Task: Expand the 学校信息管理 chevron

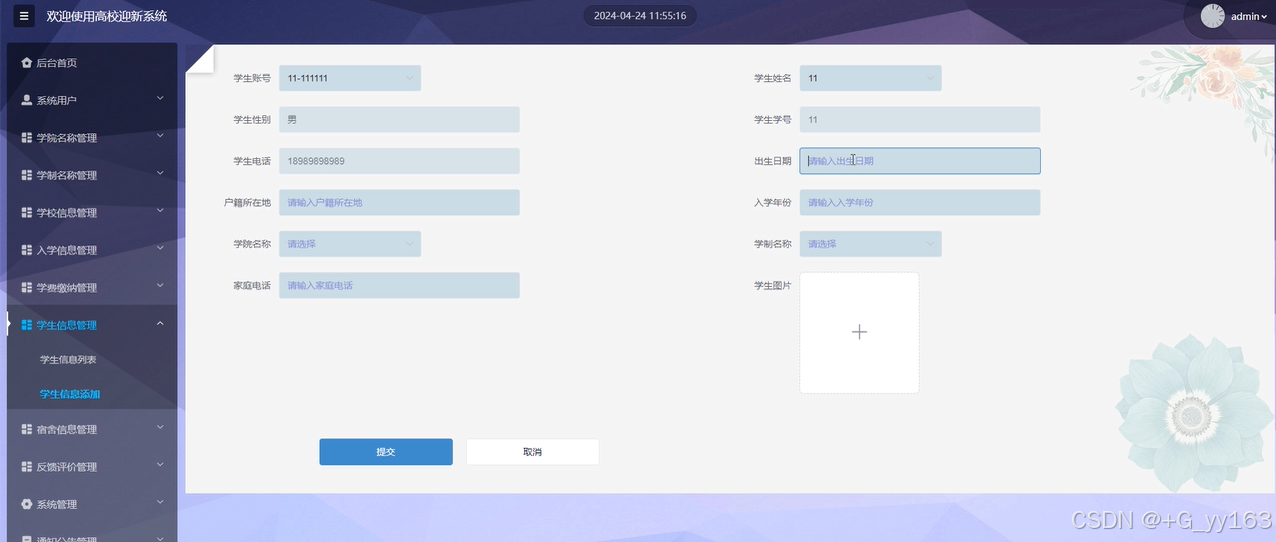Action: click(160, 211)
